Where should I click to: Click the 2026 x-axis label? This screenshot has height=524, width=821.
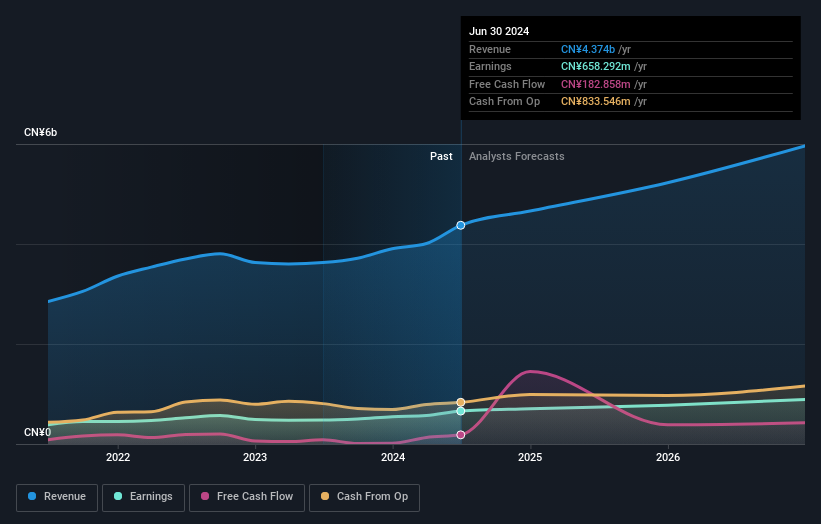[668, 458]
